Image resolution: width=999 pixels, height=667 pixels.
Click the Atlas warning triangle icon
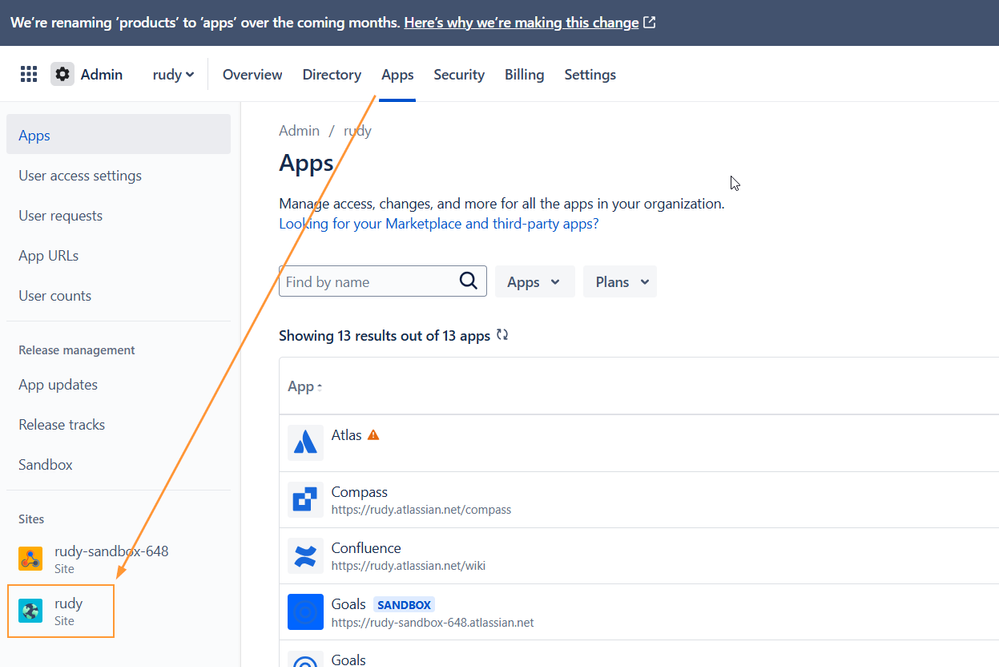click(373, 435)
